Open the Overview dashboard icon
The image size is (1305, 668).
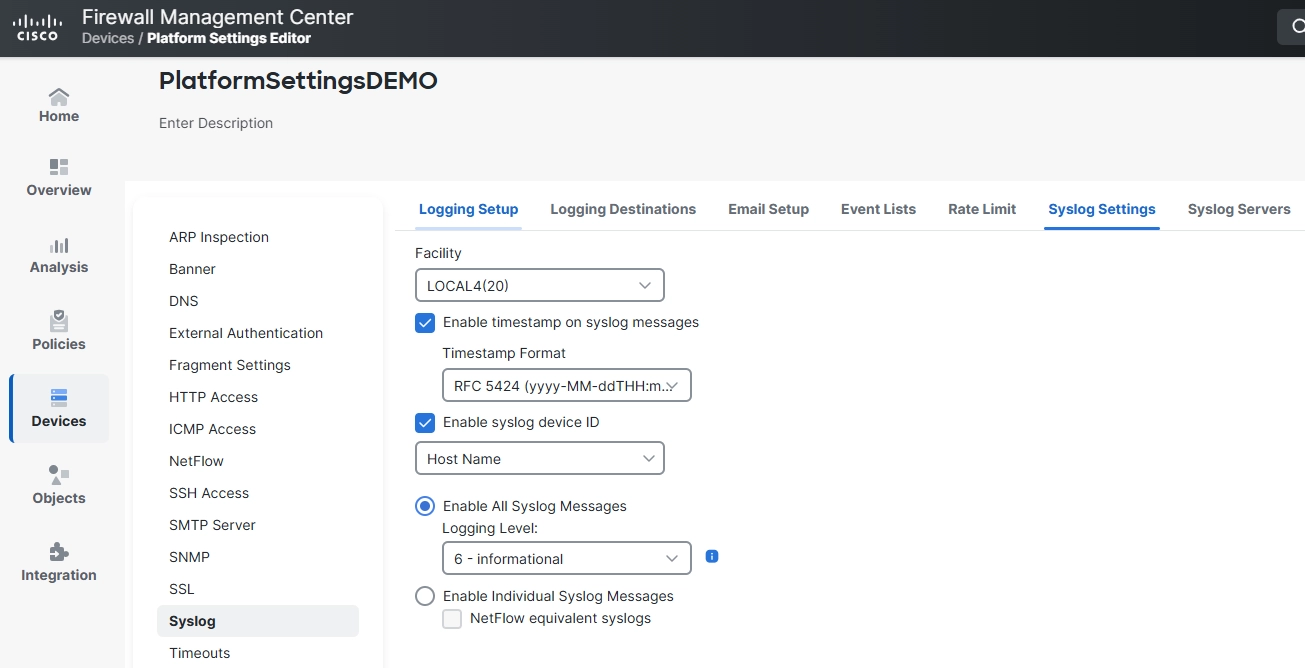(59, 167)
